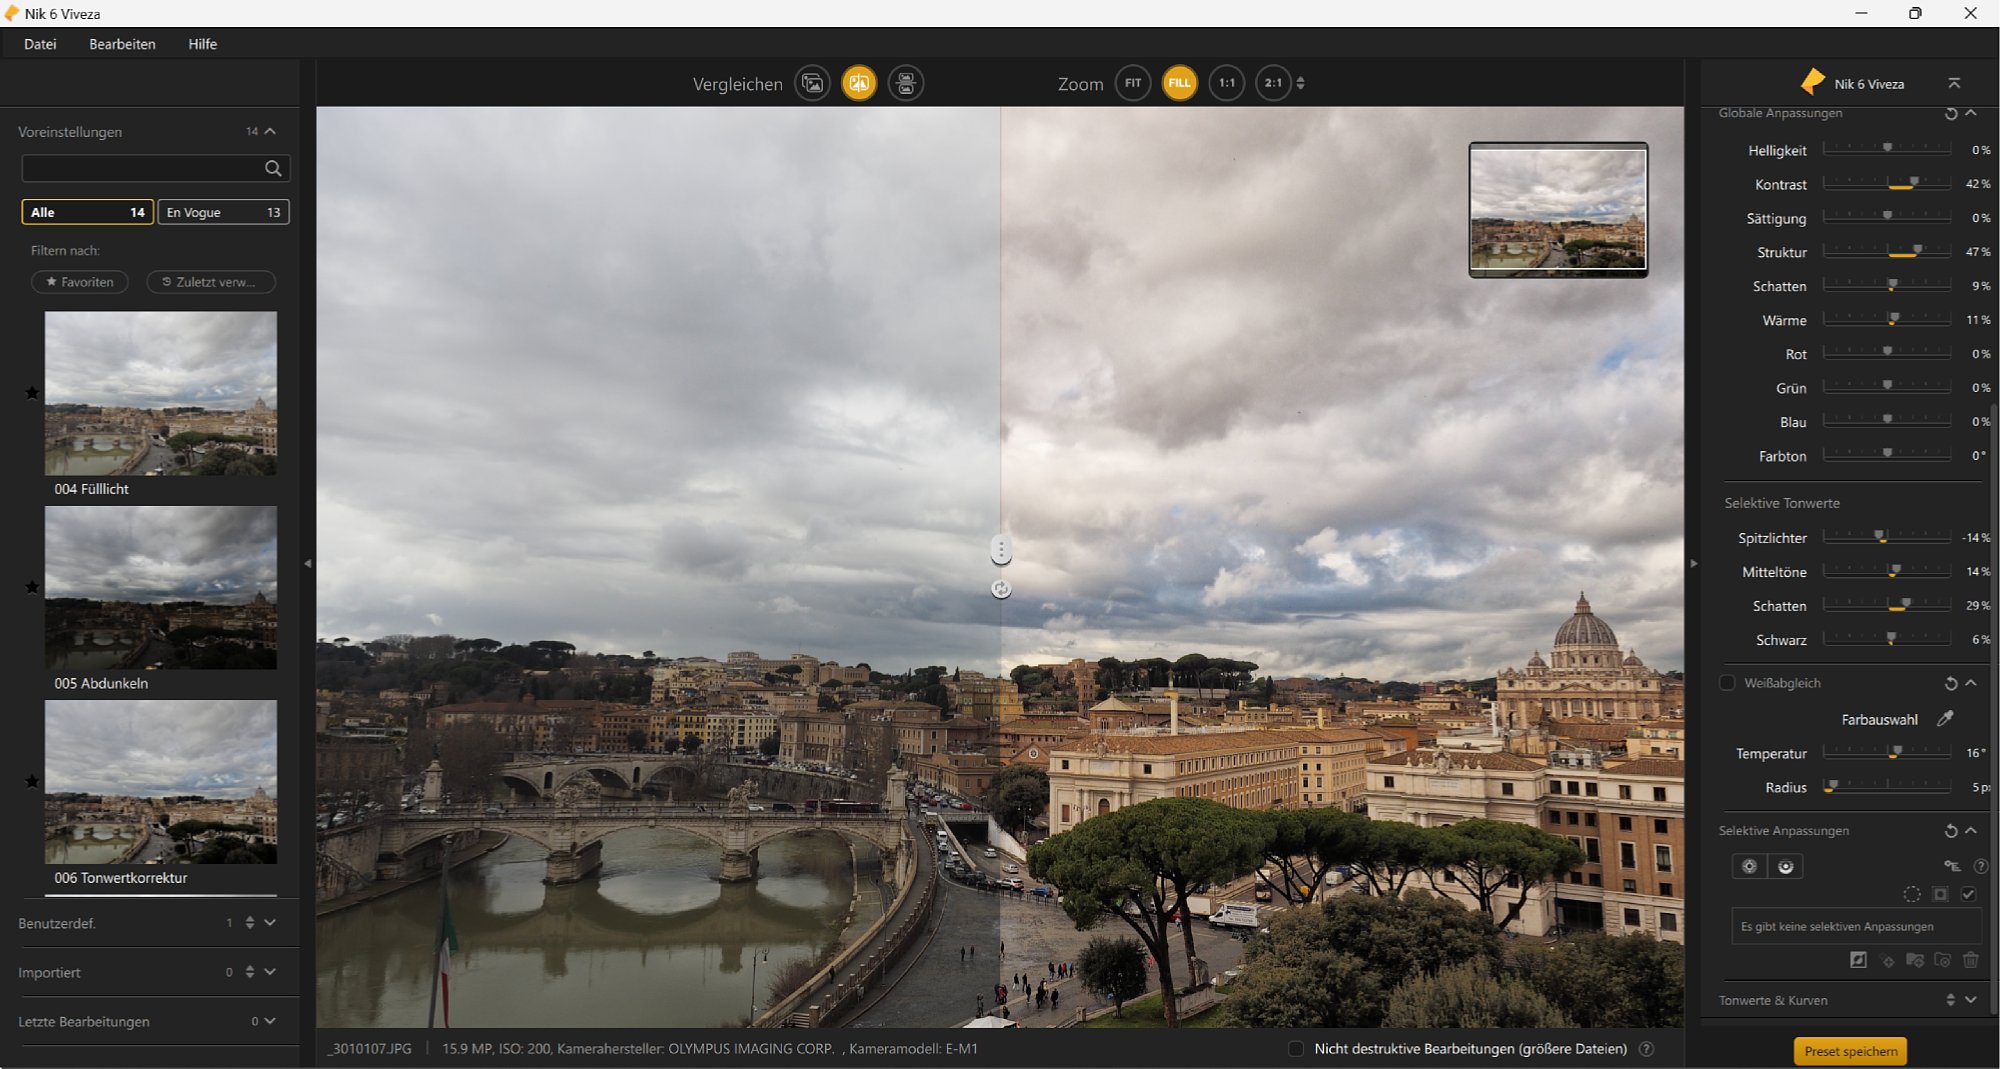Screen dimensions: 2000x1069
Task: Click the info icon beside non-destructive editing
Action: [1646, 1049]
